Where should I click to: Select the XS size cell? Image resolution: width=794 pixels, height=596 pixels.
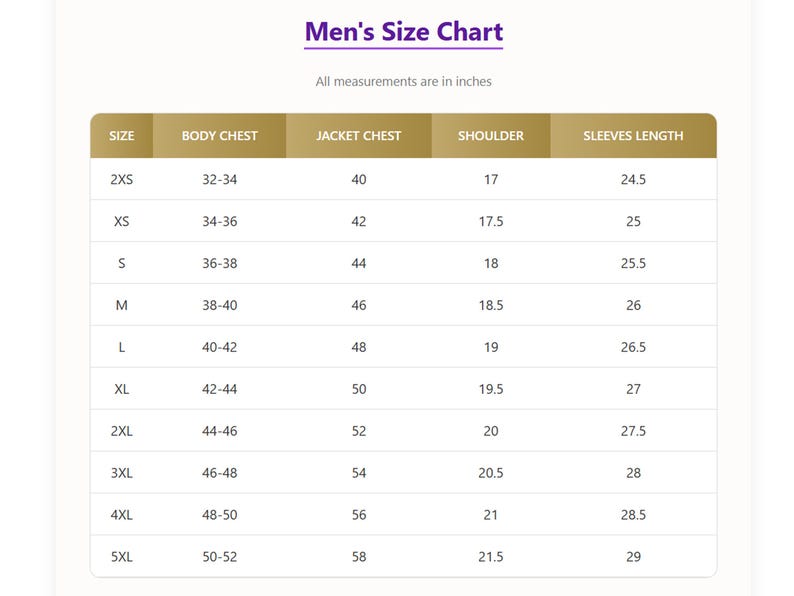(x=122, y=221)
